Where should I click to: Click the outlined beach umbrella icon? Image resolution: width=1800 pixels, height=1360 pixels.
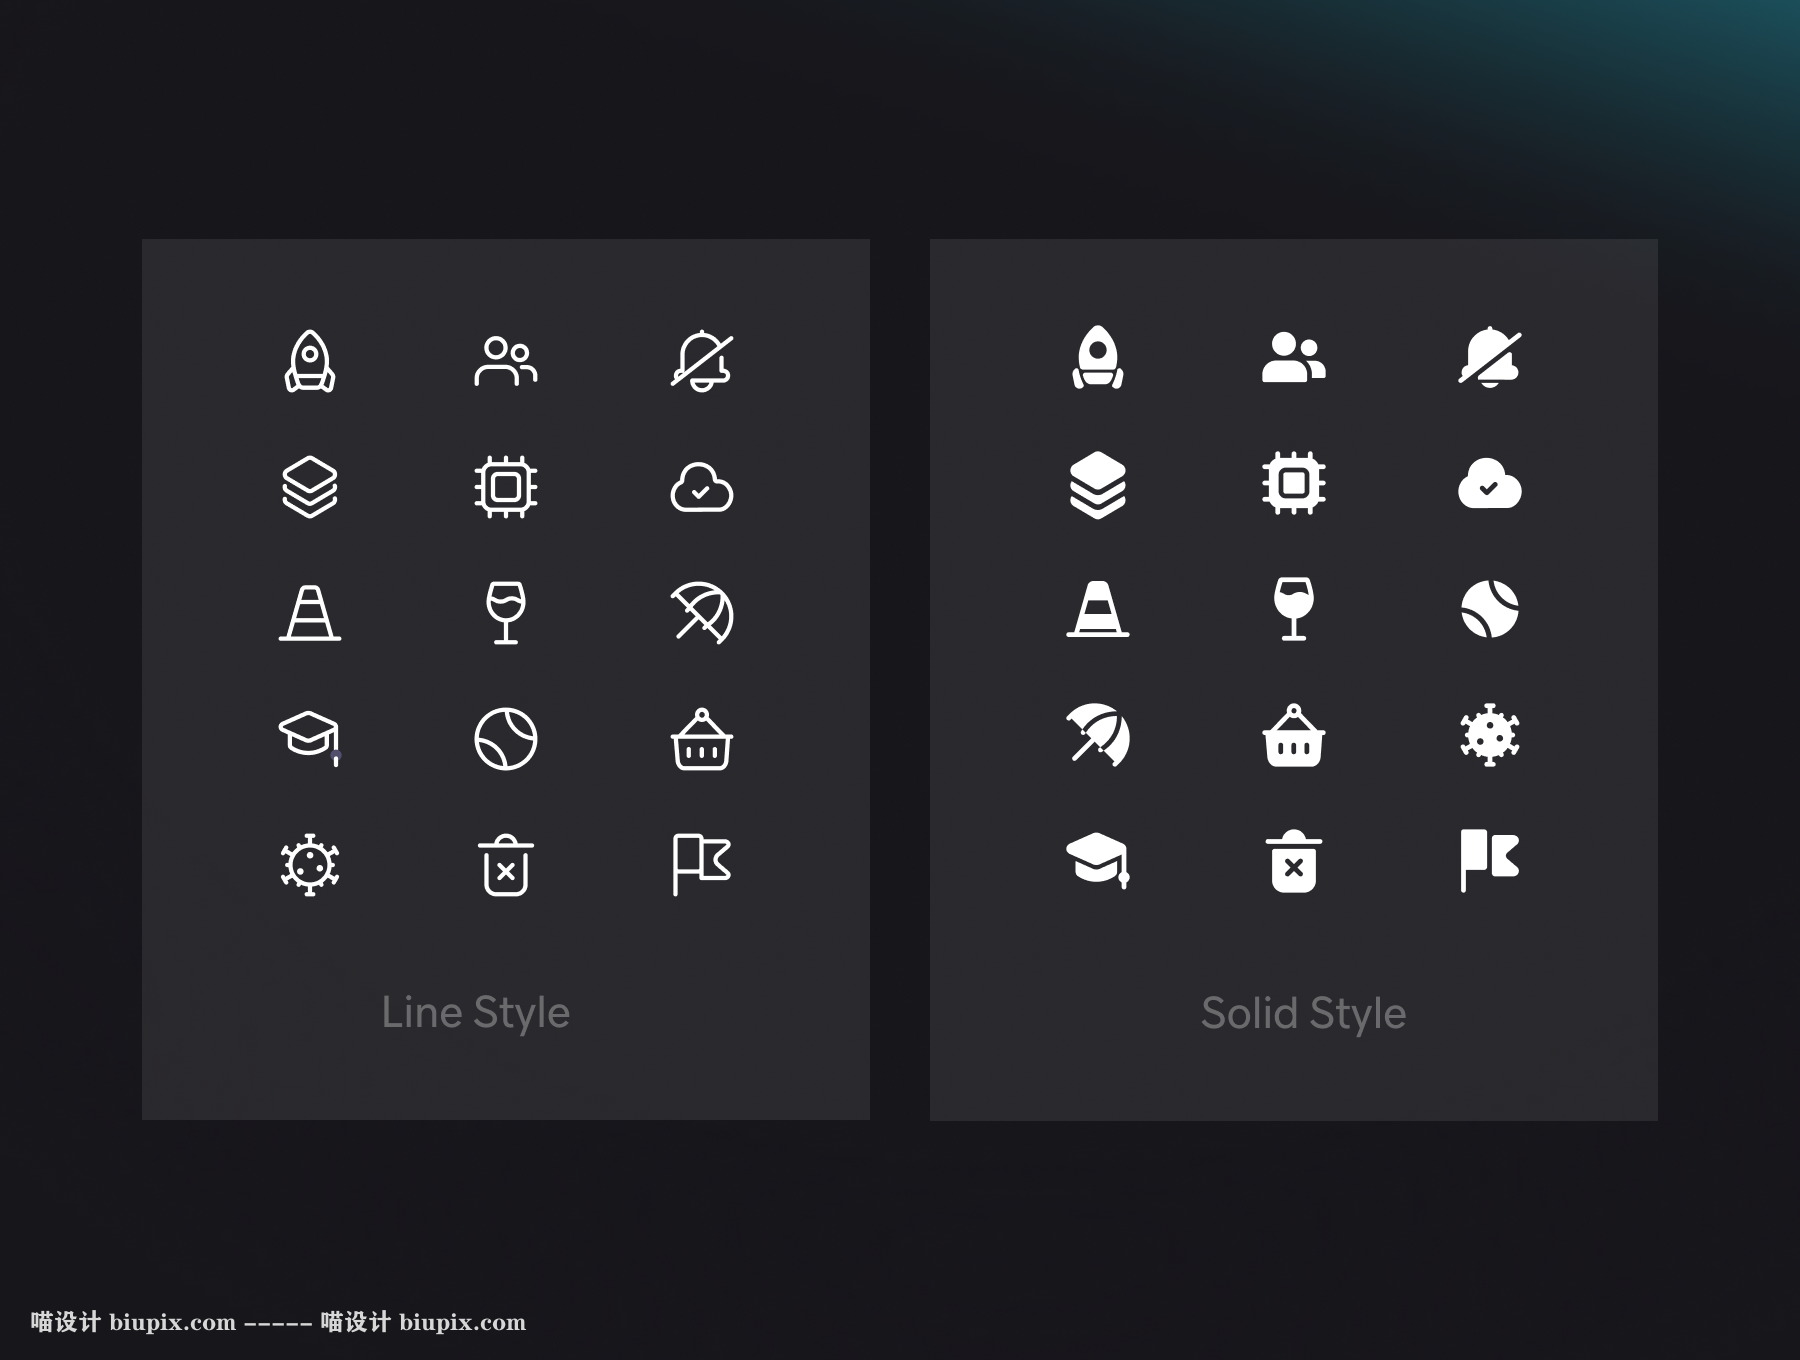pyautogui.click(x=702, y=613)
